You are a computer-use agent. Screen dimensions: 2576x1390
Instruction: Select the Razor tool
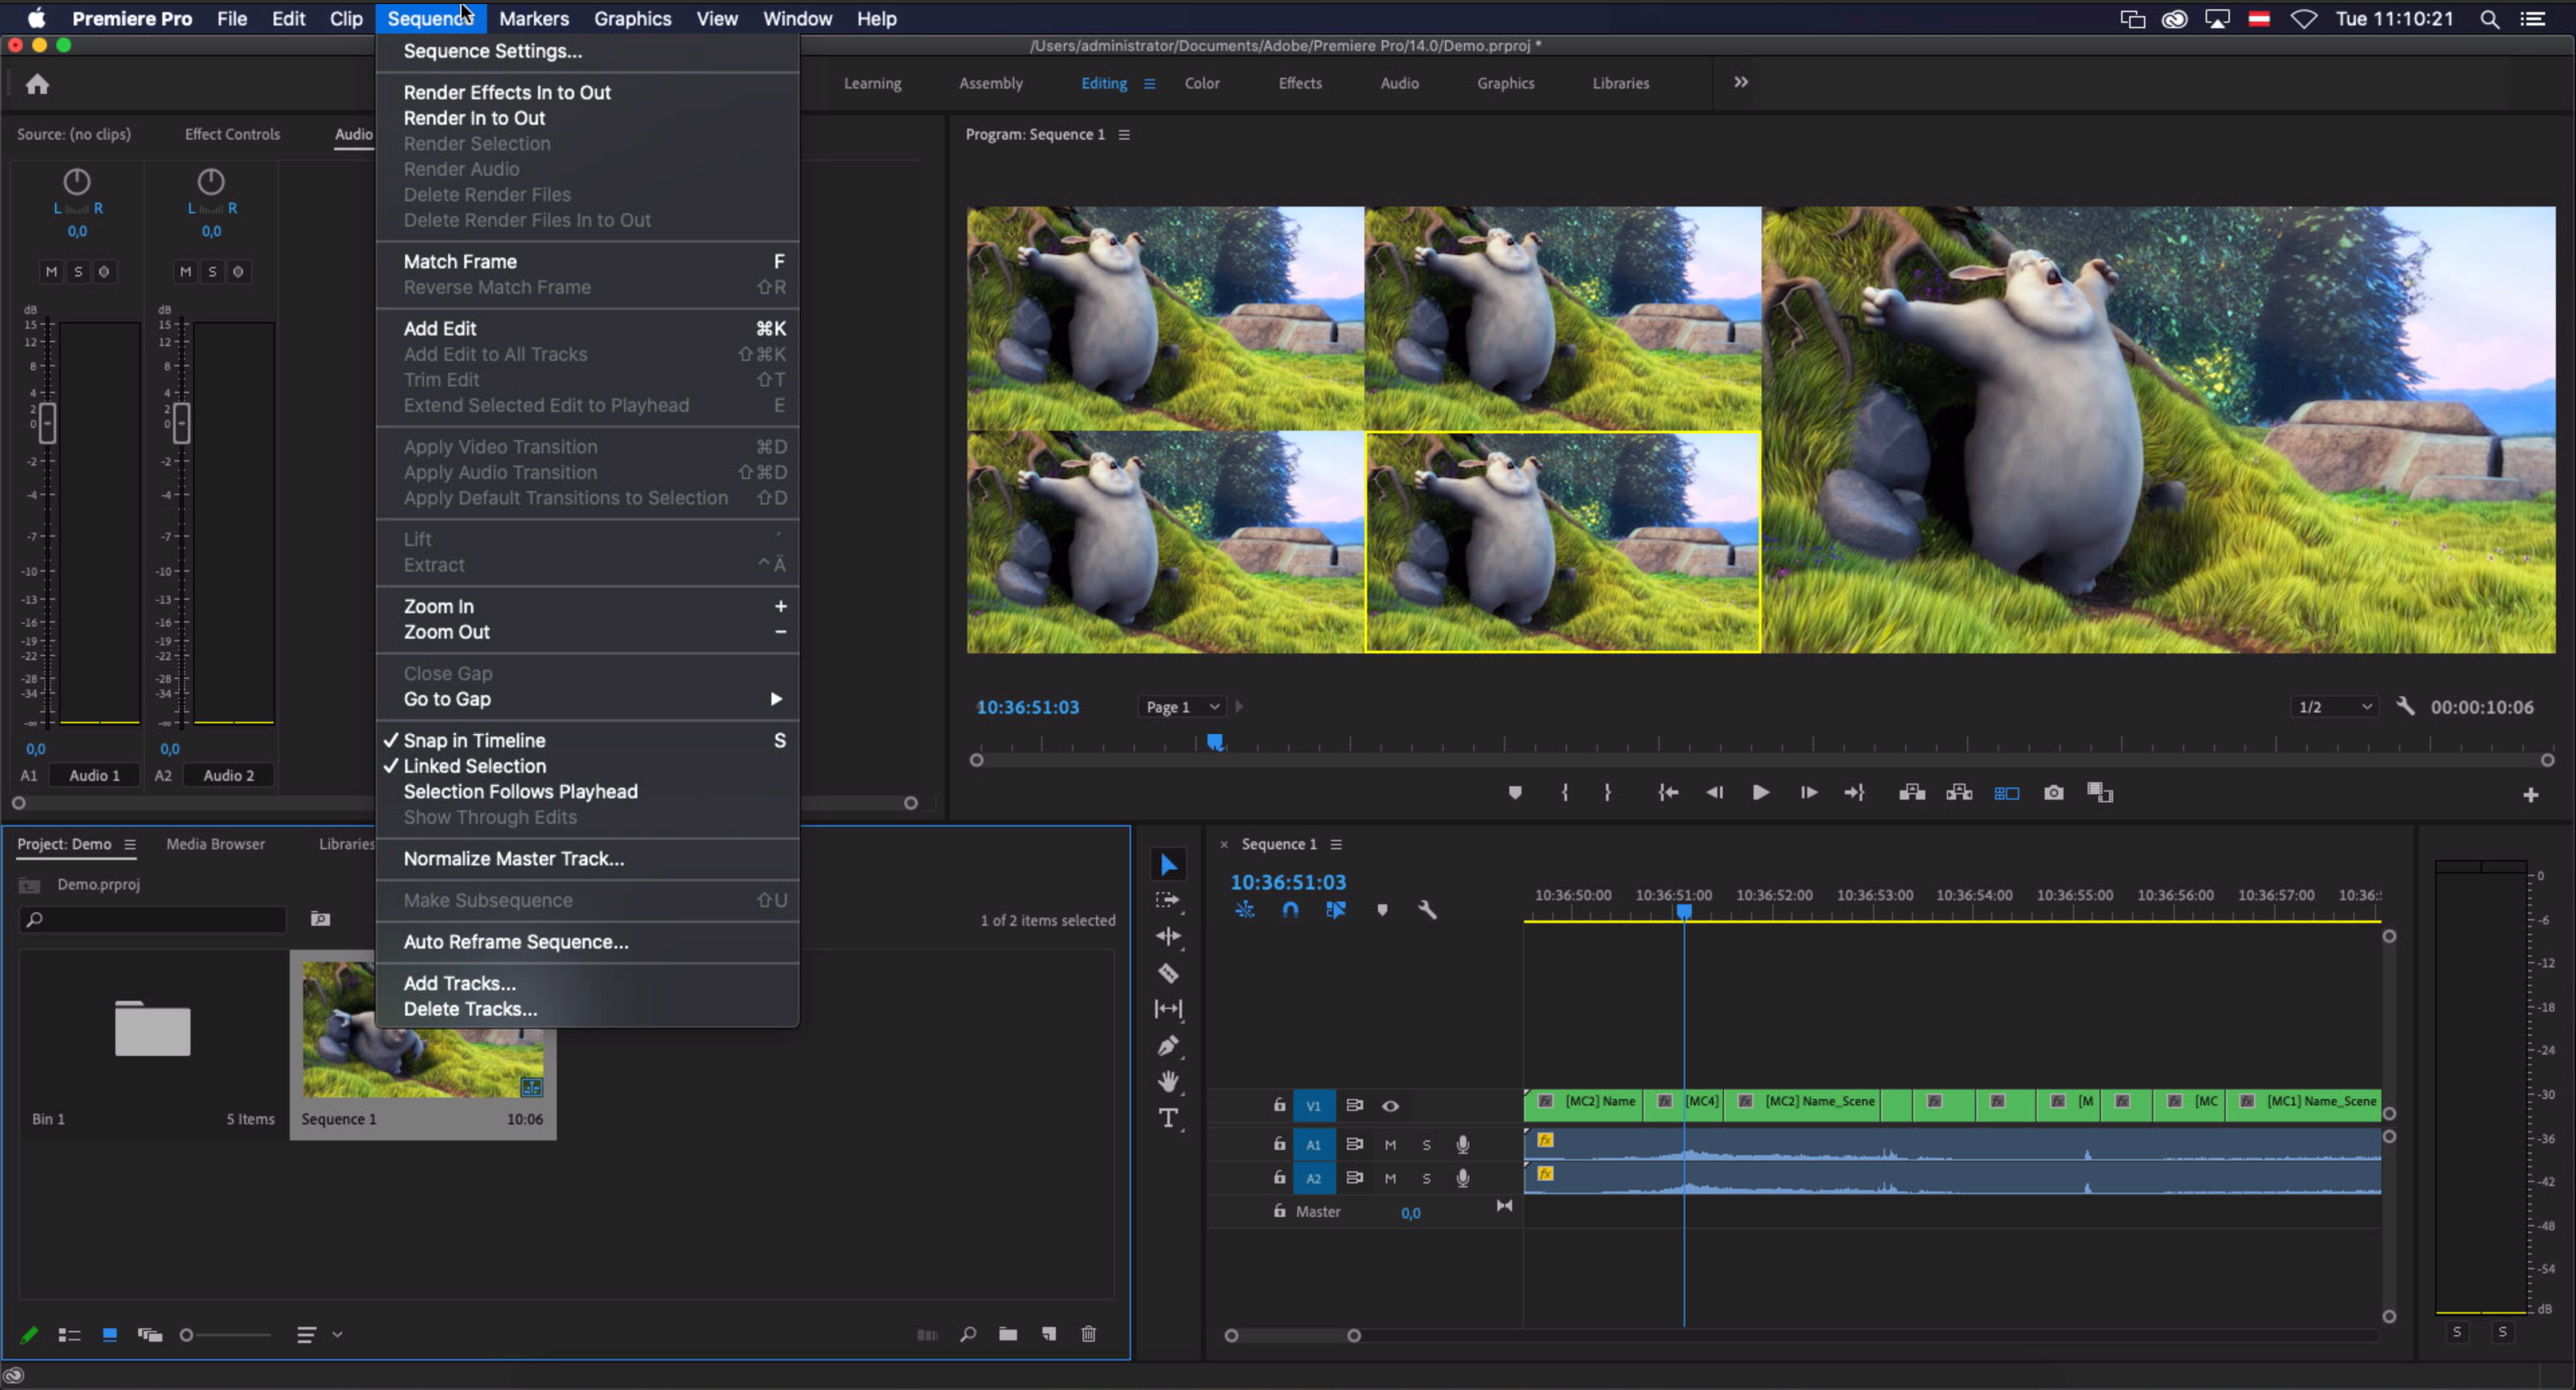coord(1168,973)
